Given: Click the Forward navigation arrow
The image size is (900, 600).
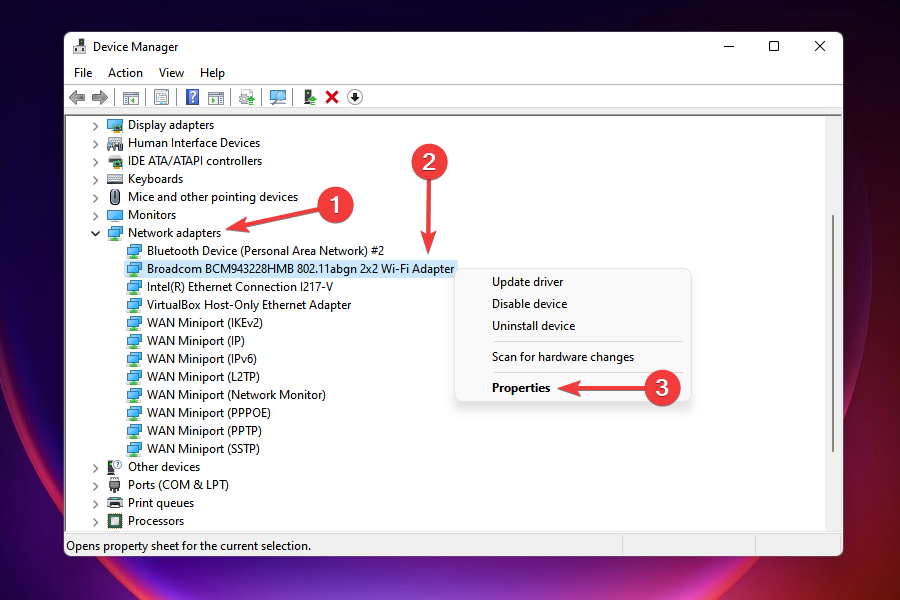Looking at the screenshot, I should coord(99,97).
